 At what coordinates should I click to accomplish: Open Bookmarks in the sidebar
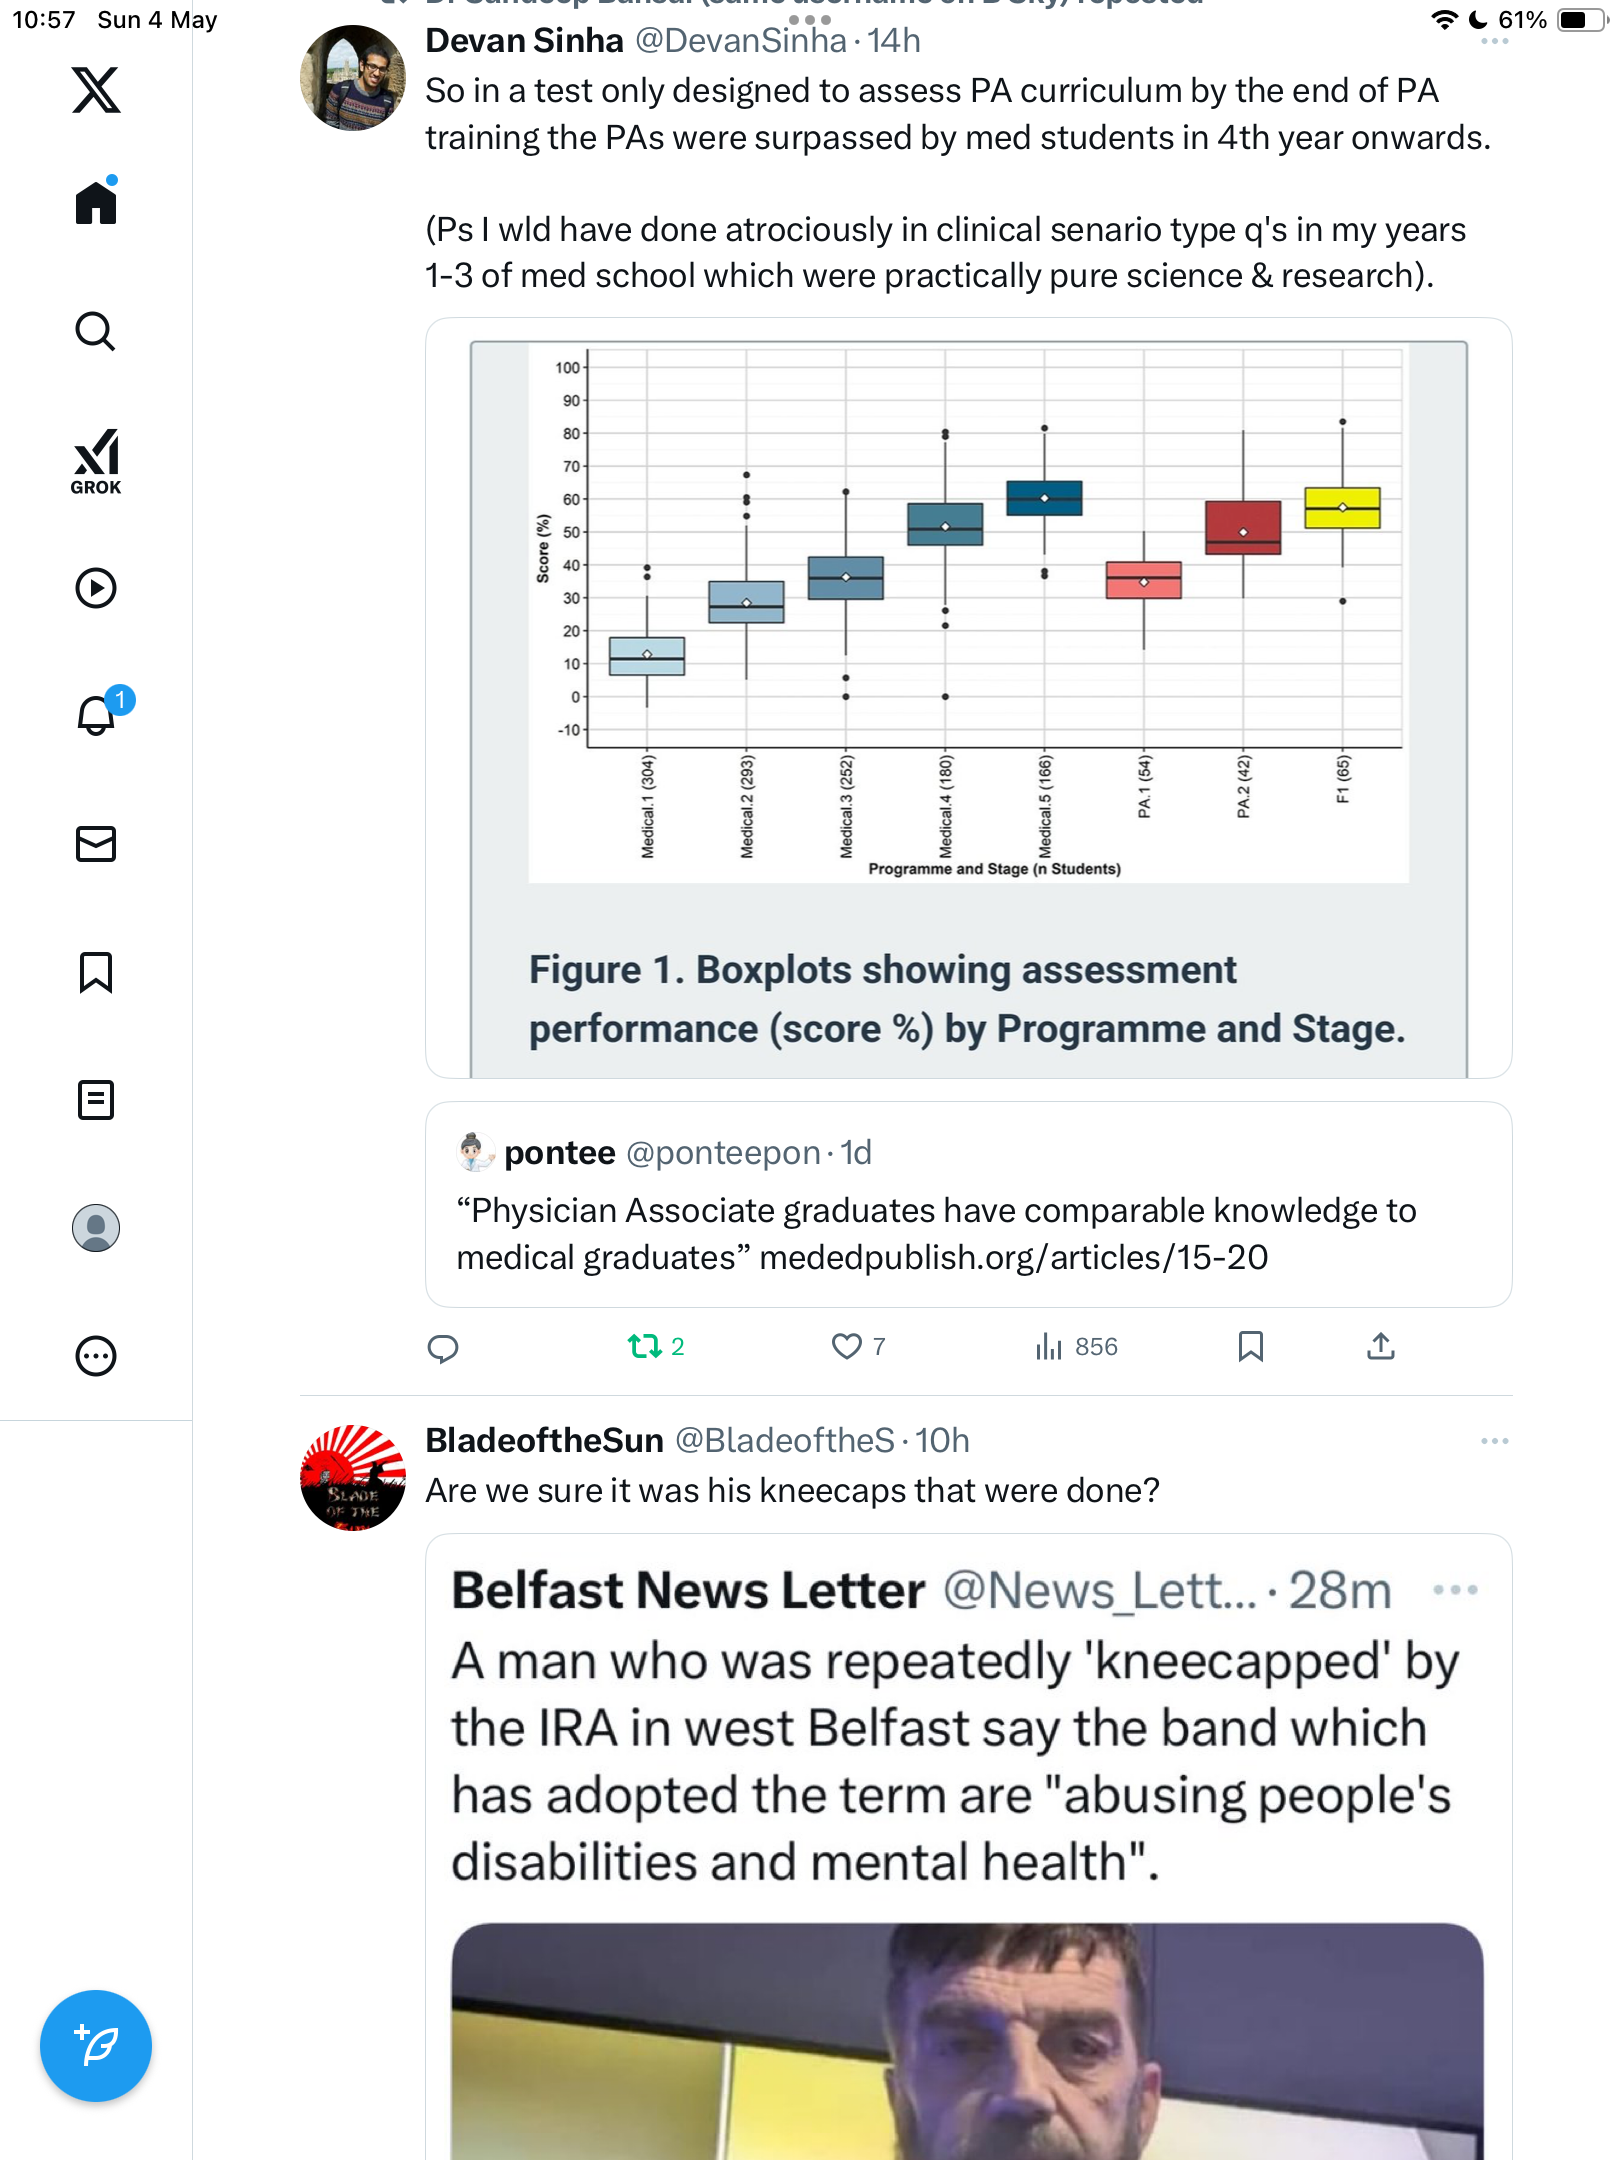[96, 972]
